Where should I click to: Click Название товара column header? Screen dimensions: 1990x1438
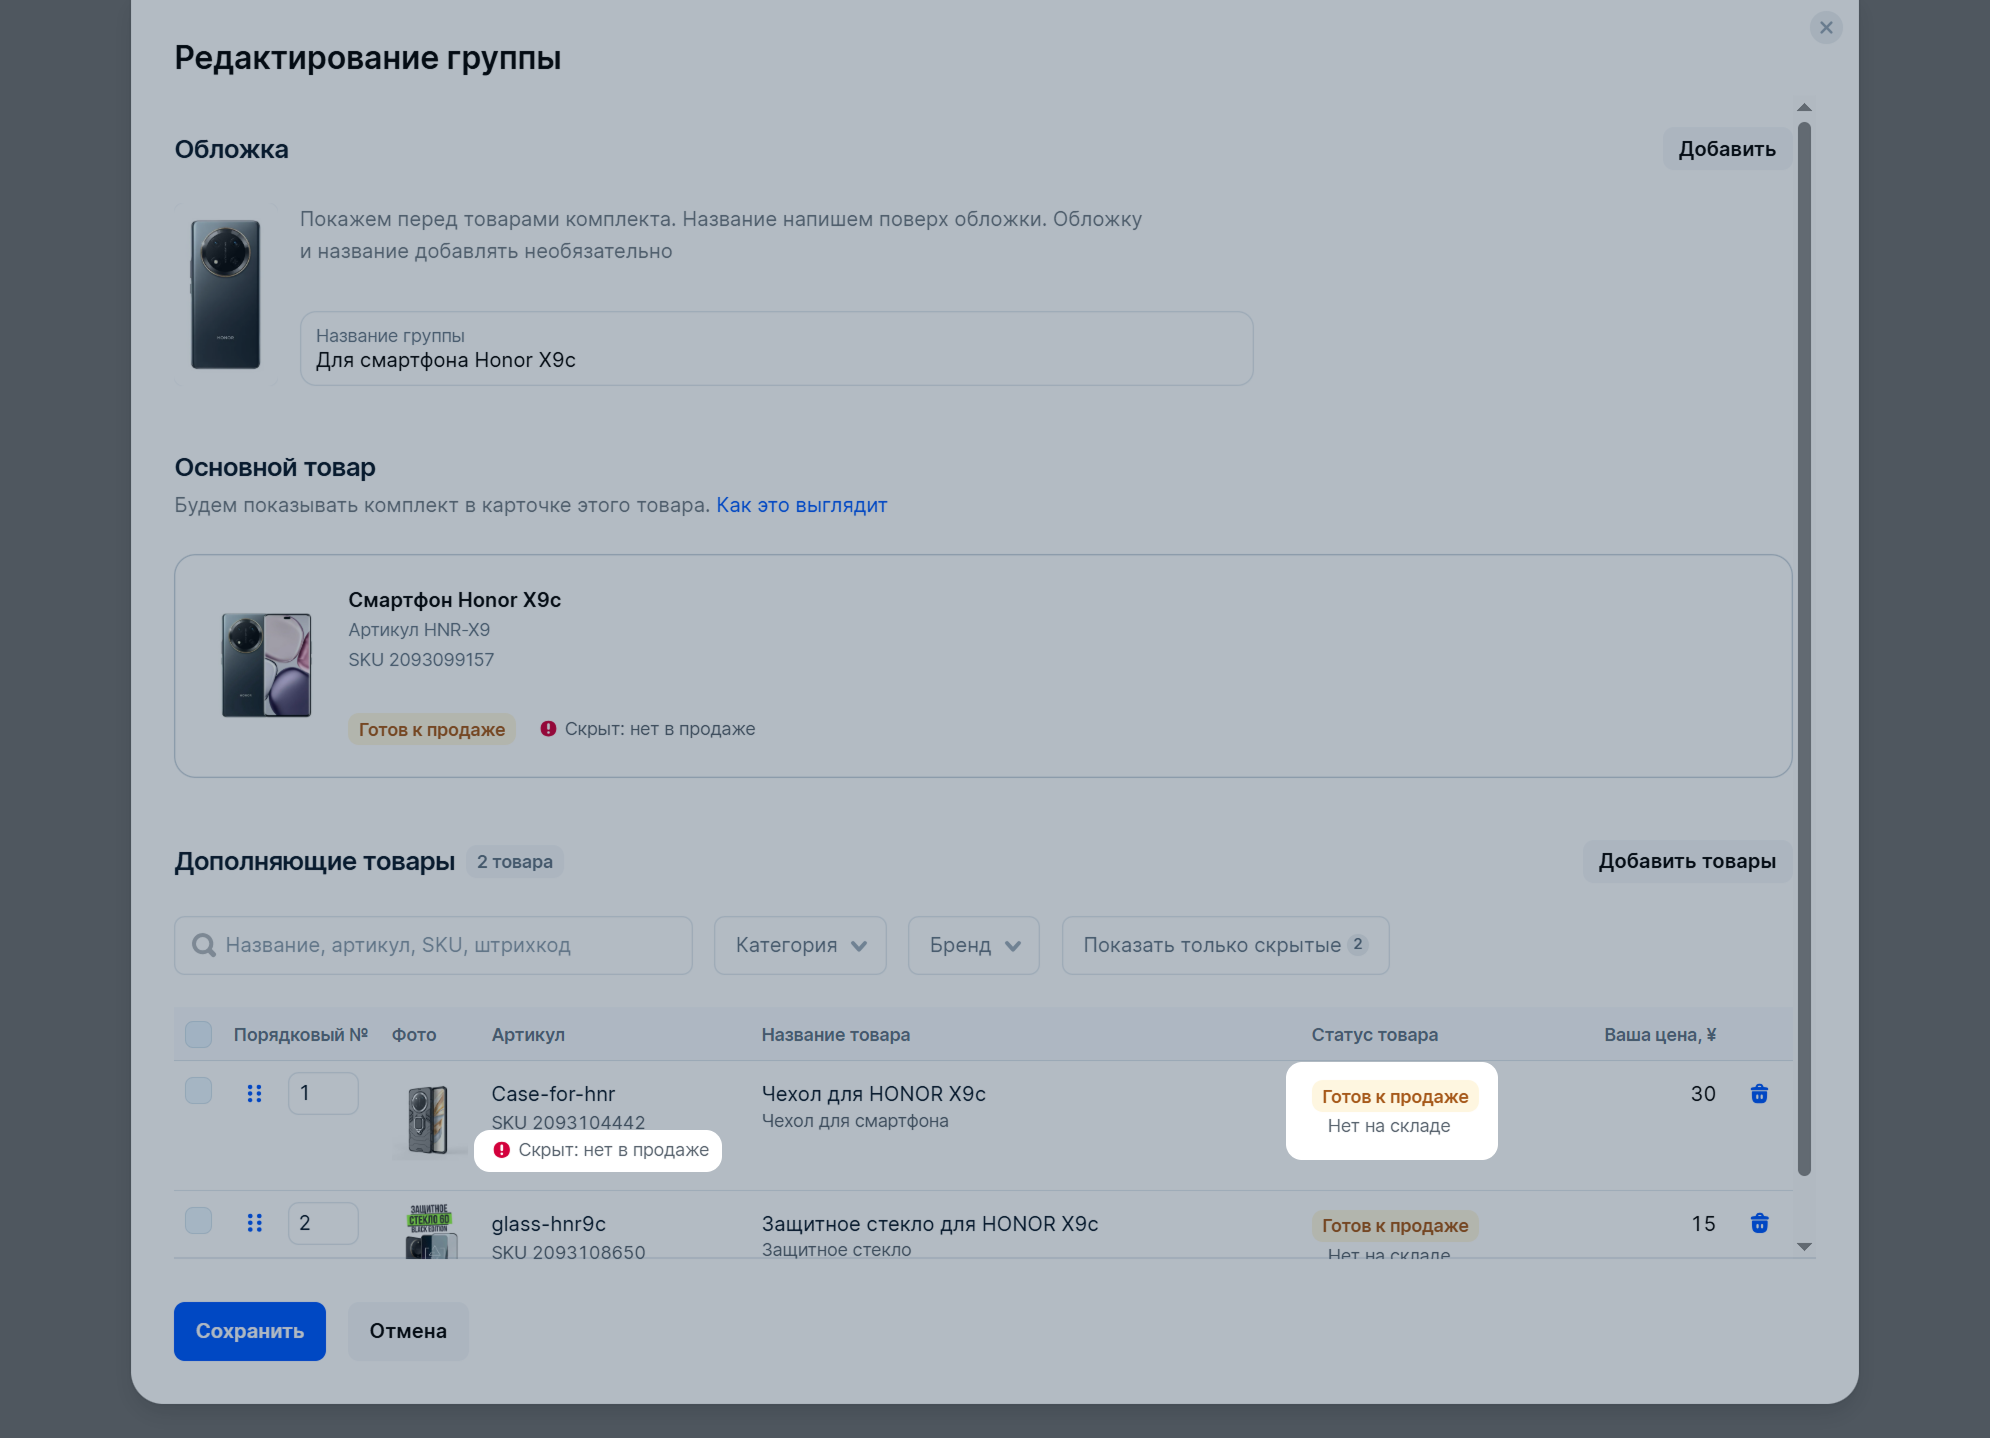click(x=836, y=1035)
